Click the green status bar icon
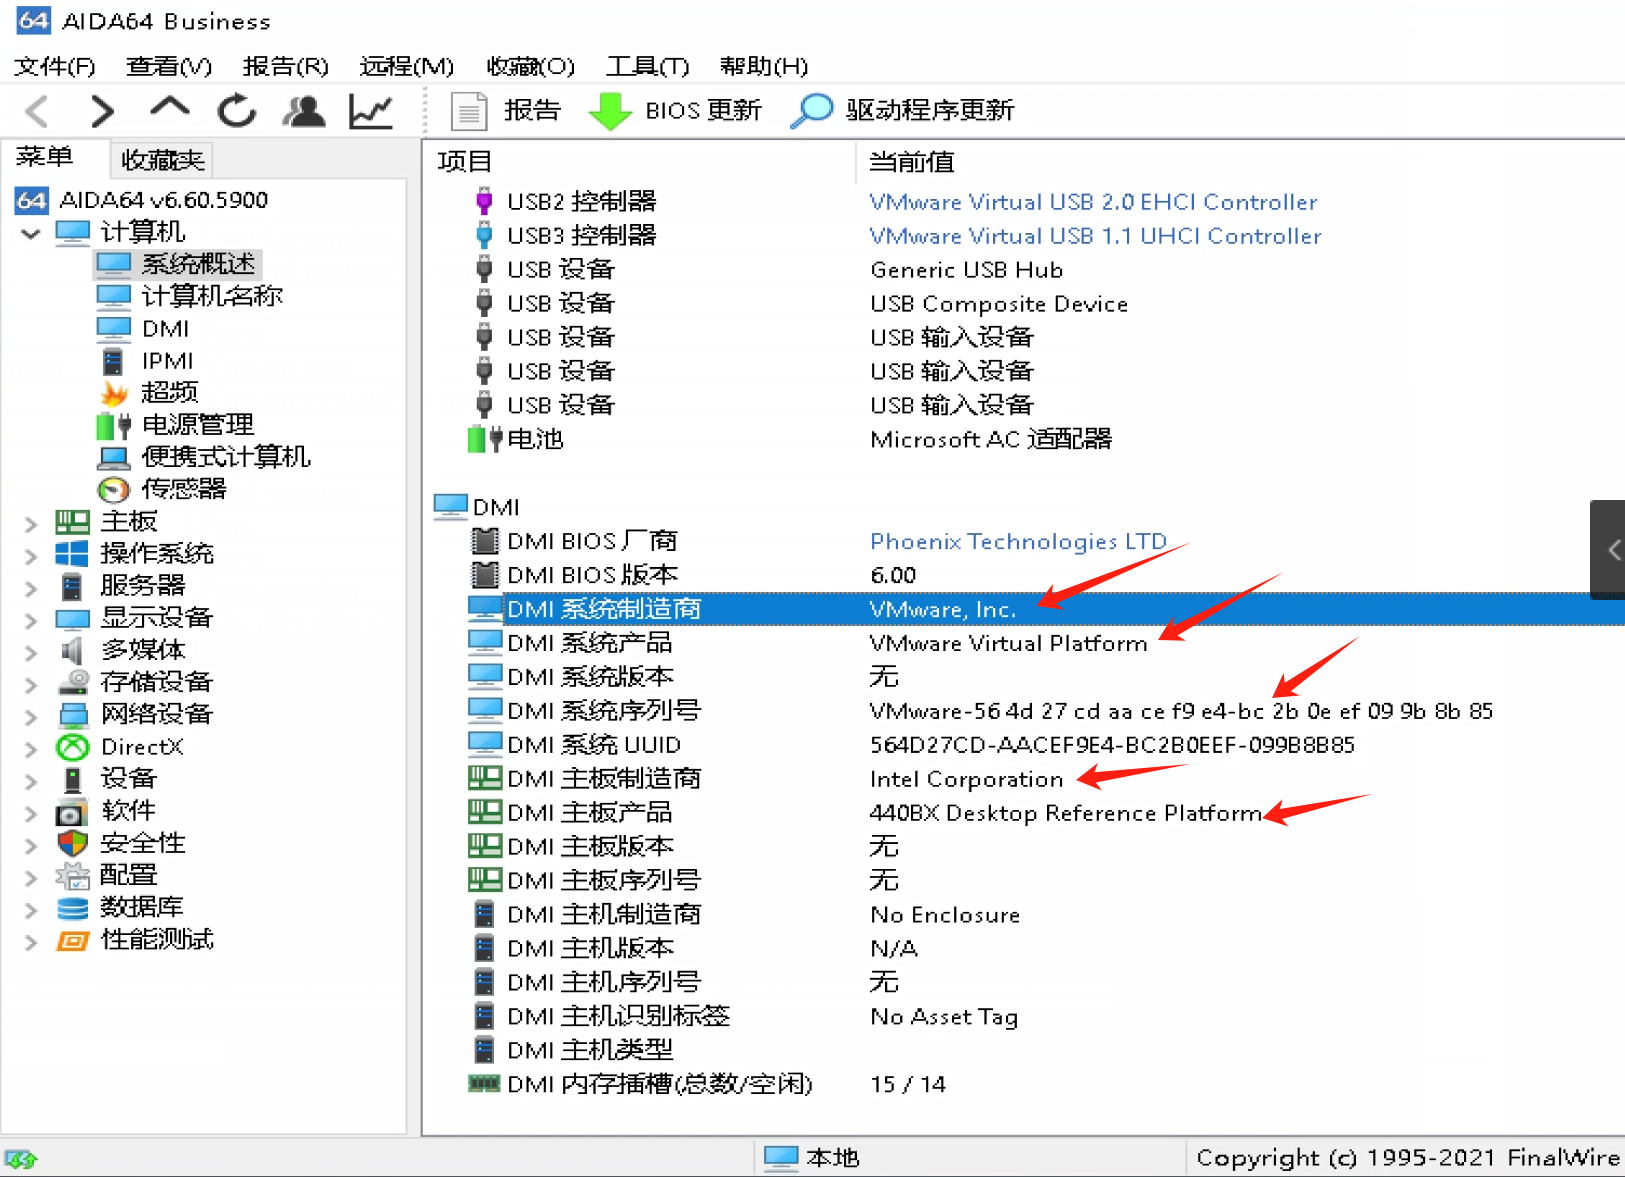1625x1177 pixels. 21,1160
